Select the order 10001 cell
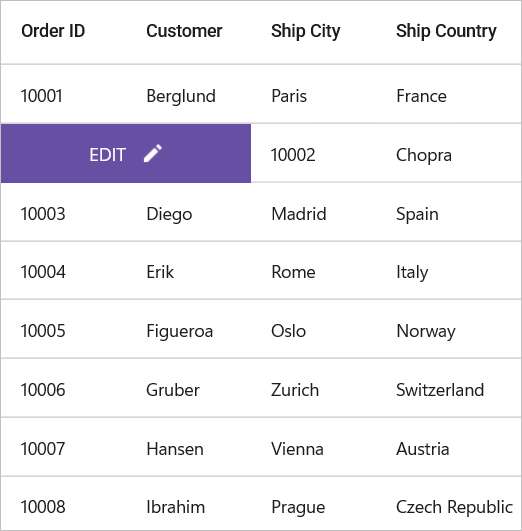522x531 pixels. coord(63,94)
